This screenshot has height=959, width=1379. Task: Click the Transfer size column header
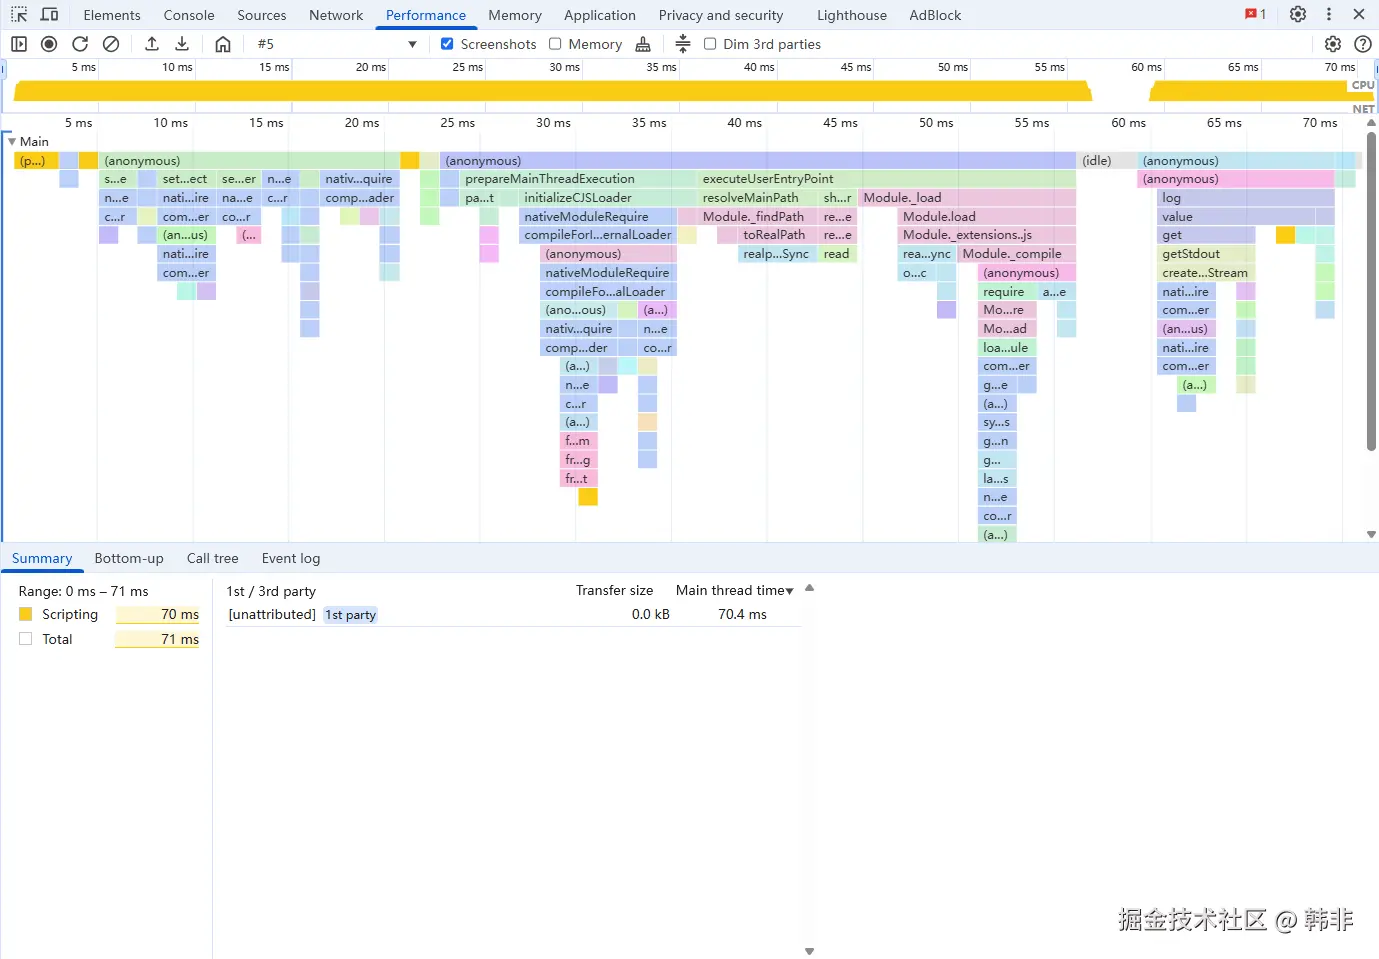coord(614,591)
